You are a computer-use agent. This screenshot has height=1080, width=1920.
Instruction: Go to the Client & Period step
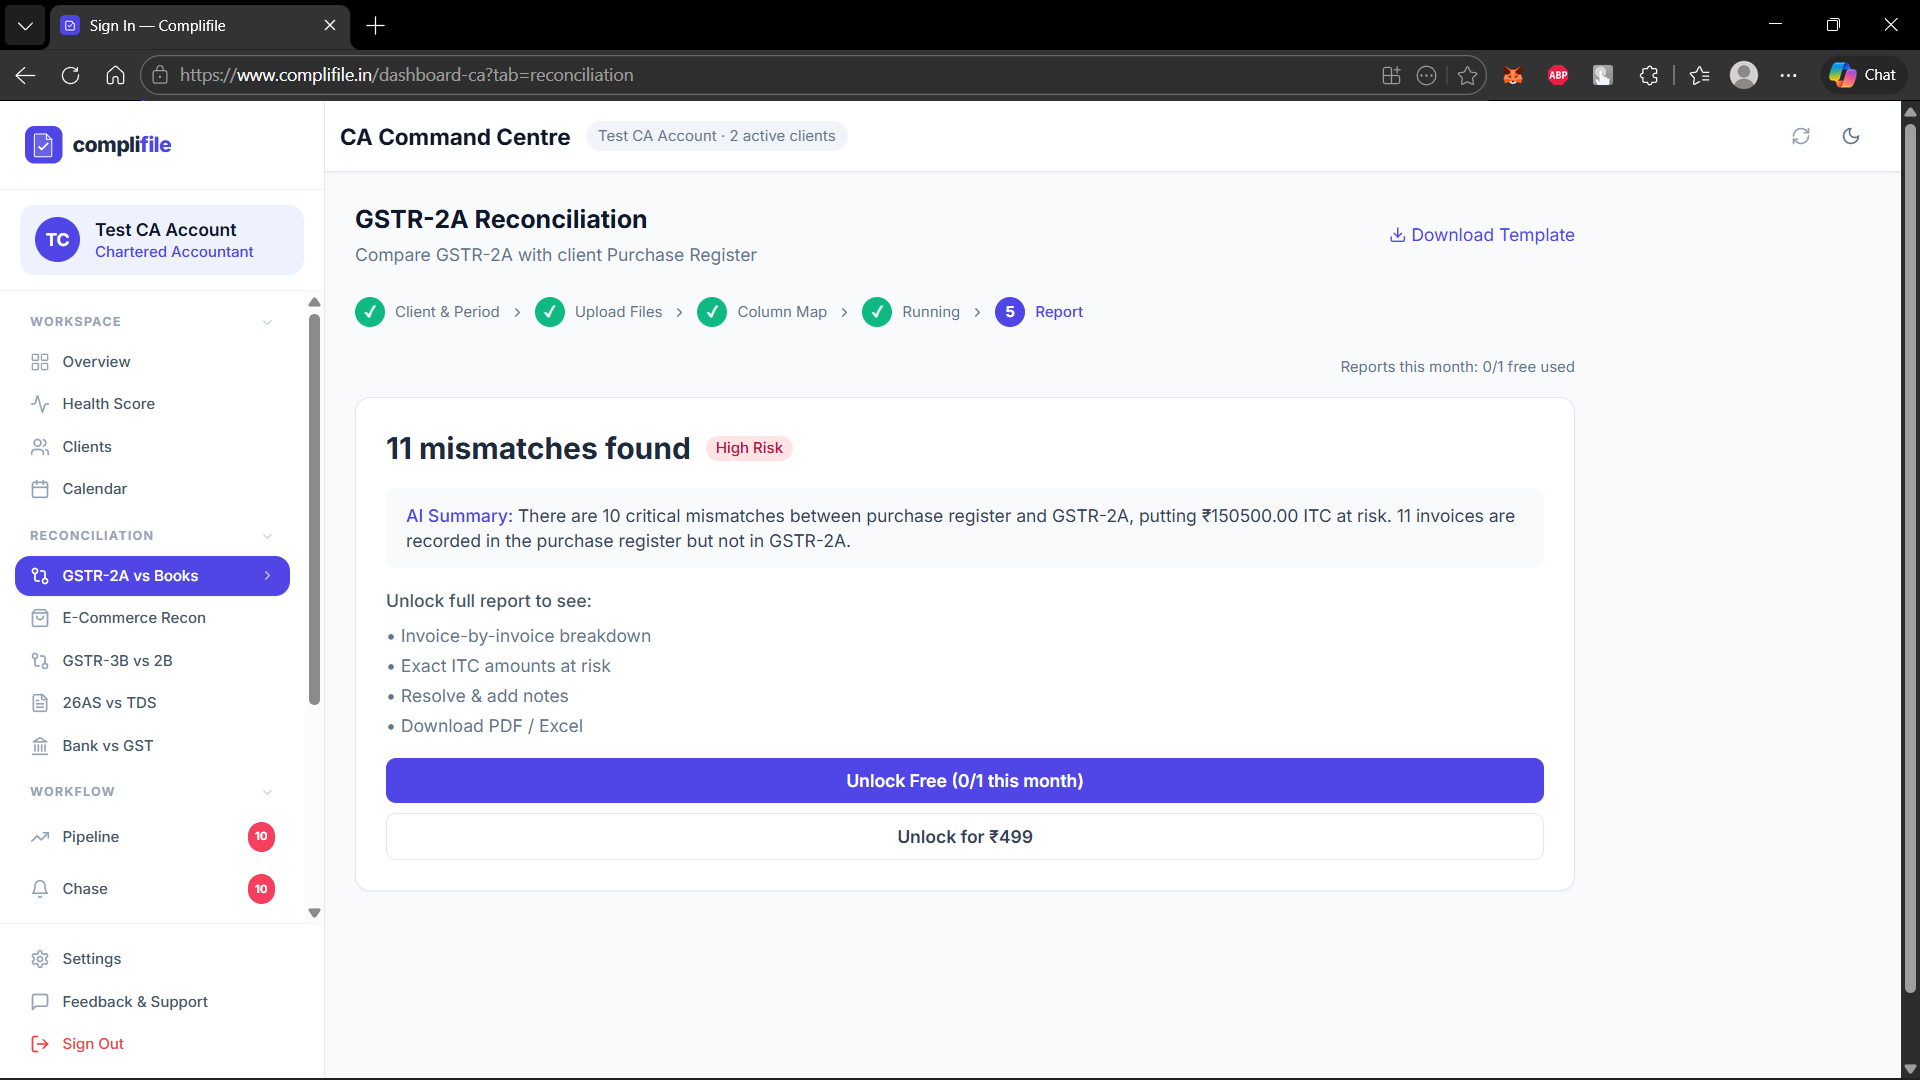click(x=427, y=312)
